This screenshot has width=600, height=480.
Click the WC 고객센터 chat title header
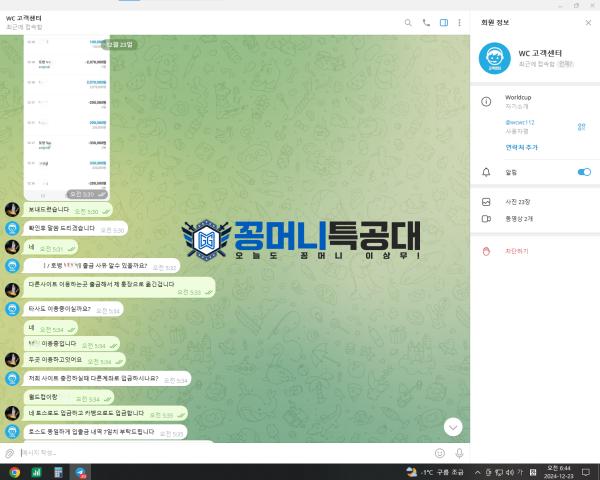point(24,18)
